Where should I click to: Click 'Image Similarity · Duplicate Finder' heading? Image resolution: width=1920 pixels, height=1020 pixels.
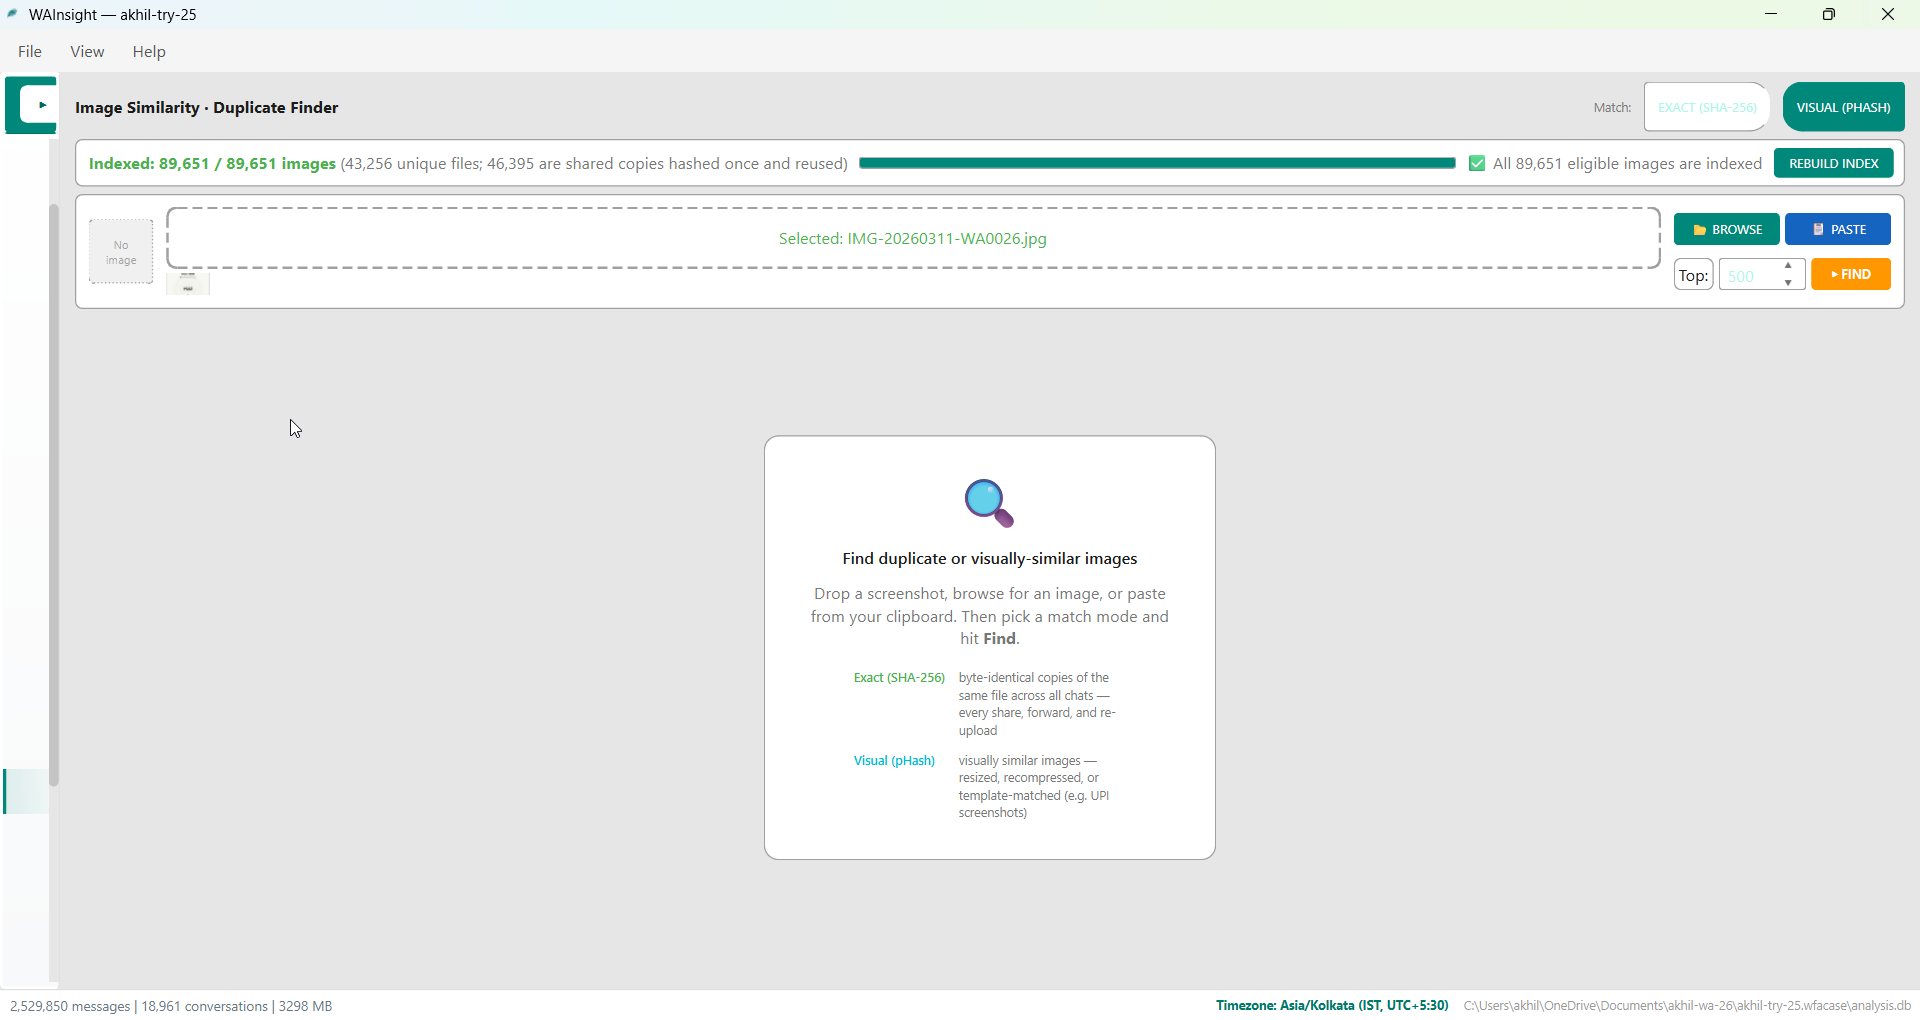[207, 107]
